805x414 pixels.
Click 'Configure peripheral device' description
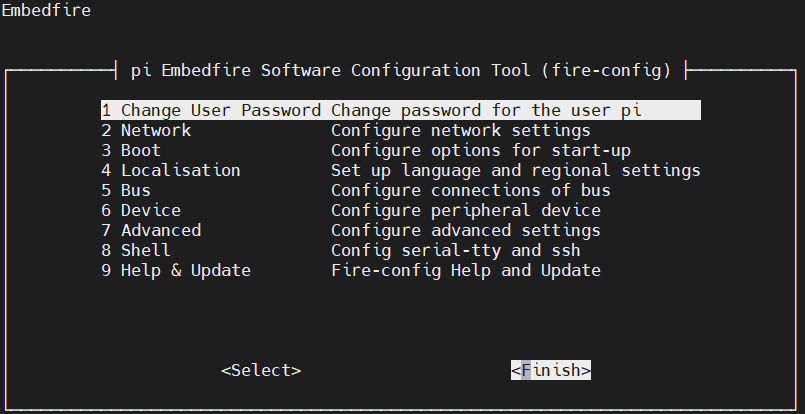(x=466, y=211)
